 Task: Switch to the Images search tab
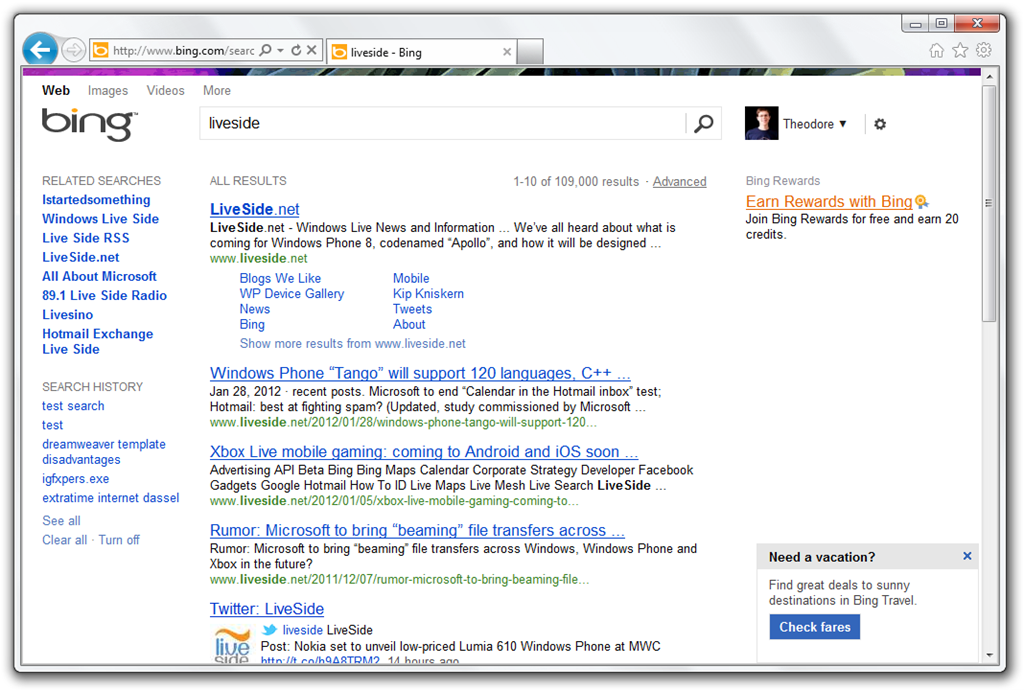point(107,90)
